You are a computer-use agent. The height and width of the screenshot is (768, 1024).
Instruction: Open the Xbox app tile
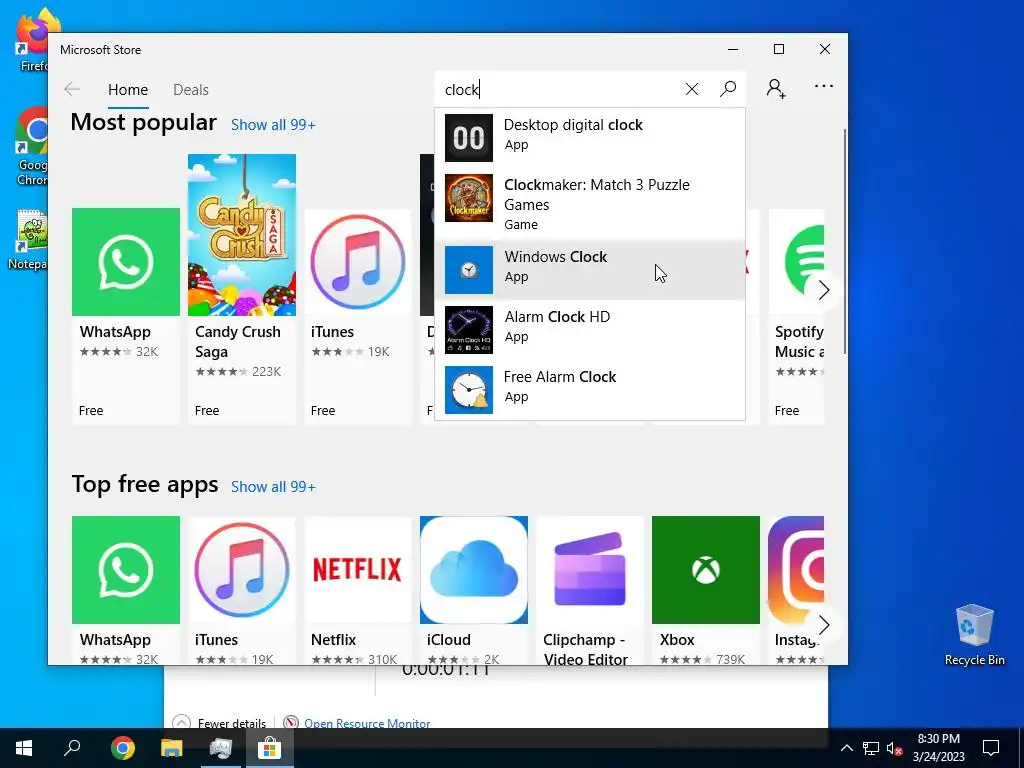click(705, 590)
